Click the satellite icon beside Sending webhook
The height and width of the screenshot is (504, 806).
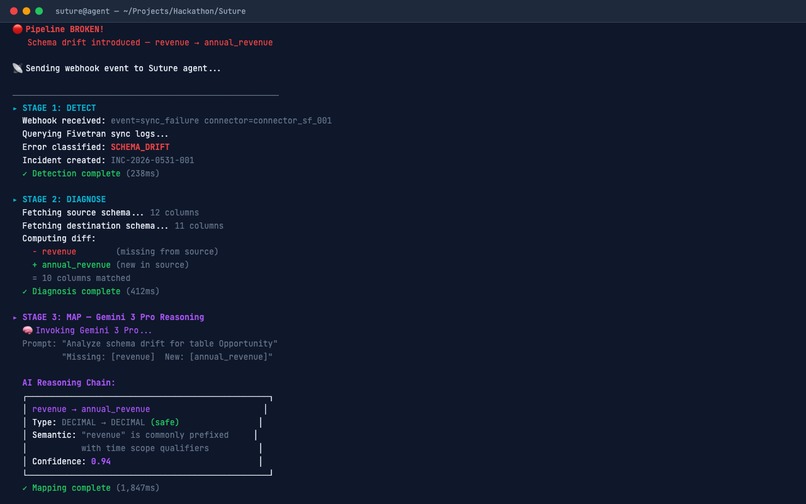click(17, 68)
